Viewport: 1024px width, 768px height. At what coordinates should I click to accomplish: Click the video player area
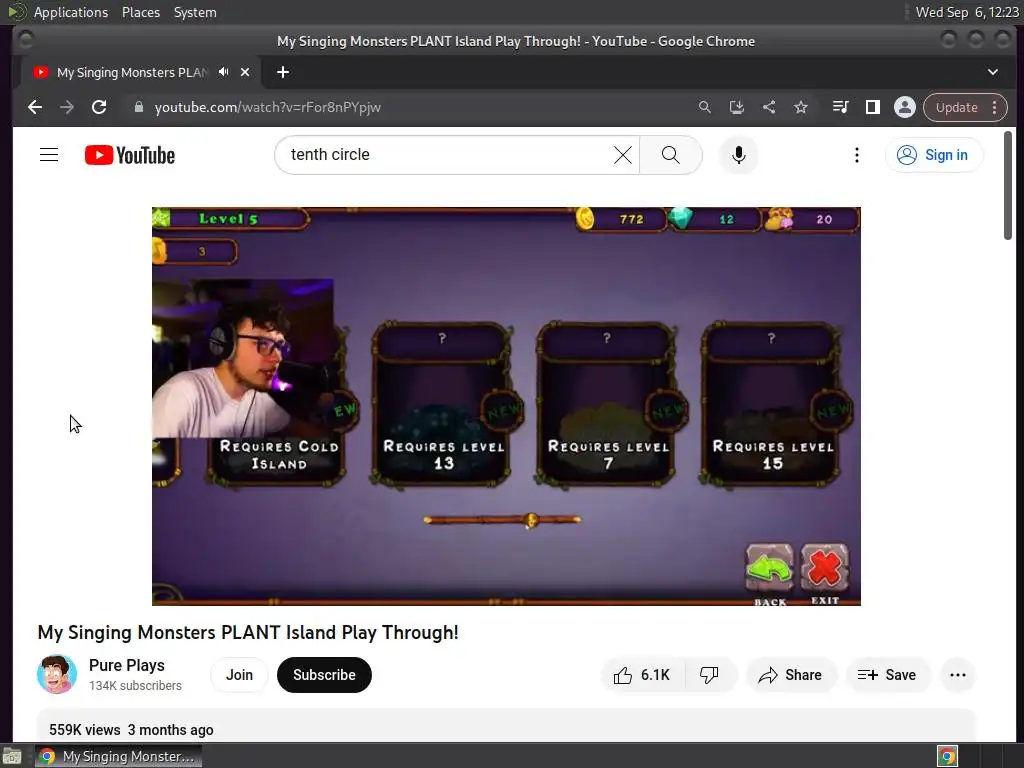506,406
